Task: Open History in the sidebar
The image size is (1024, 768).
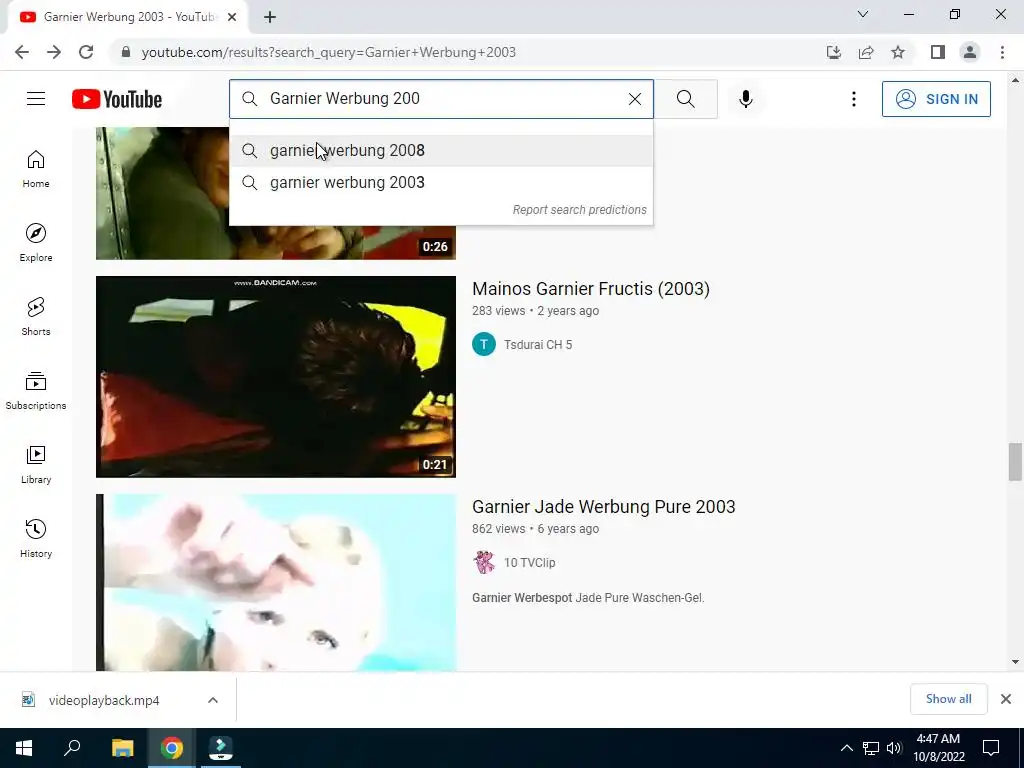Action: (36, 539)
